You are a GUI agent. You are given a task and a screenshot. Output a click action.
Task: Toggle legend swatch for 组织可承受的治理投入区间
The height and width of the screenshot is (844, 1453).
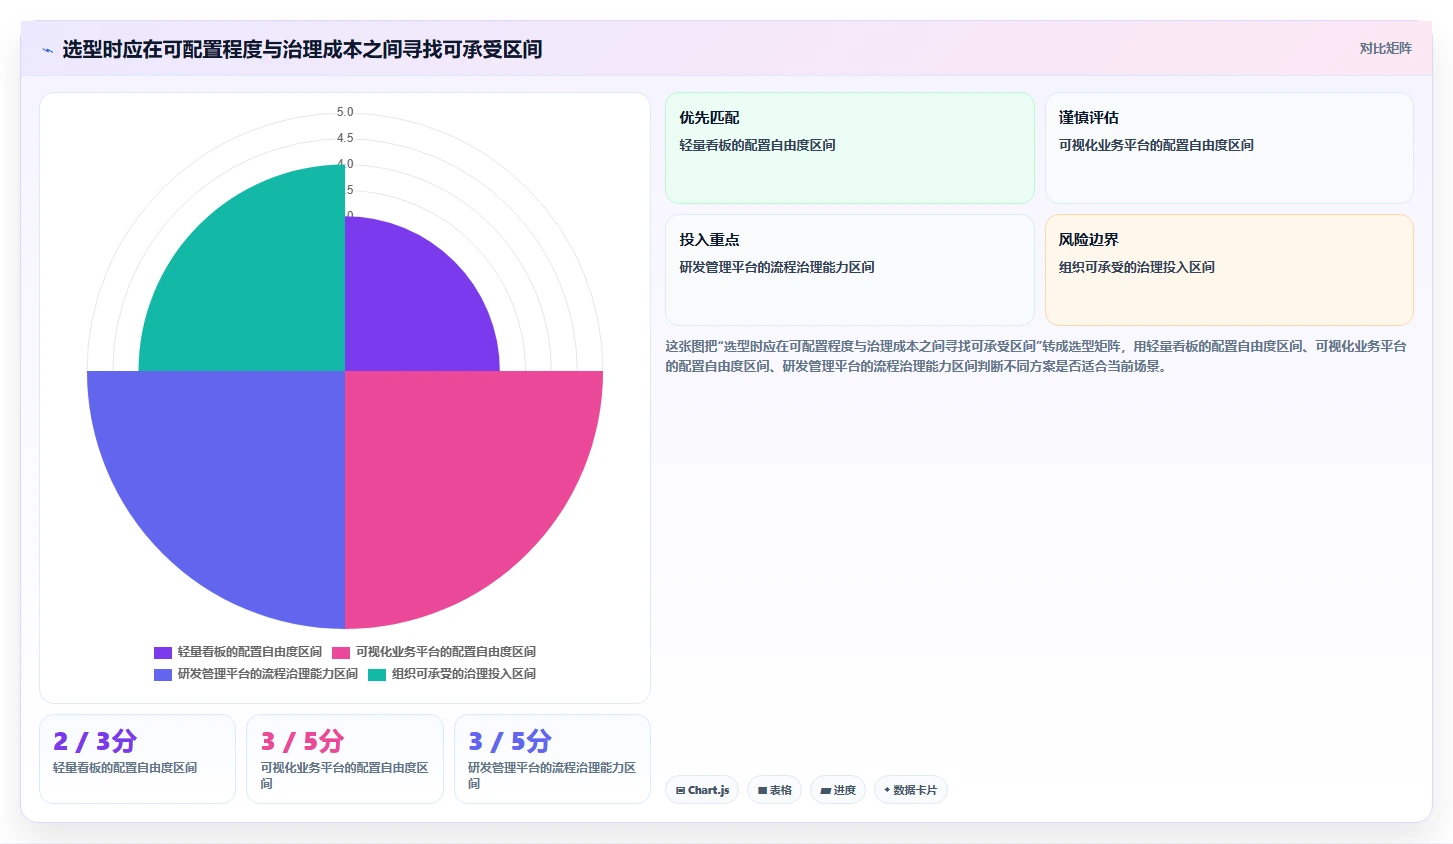[377, 674]
